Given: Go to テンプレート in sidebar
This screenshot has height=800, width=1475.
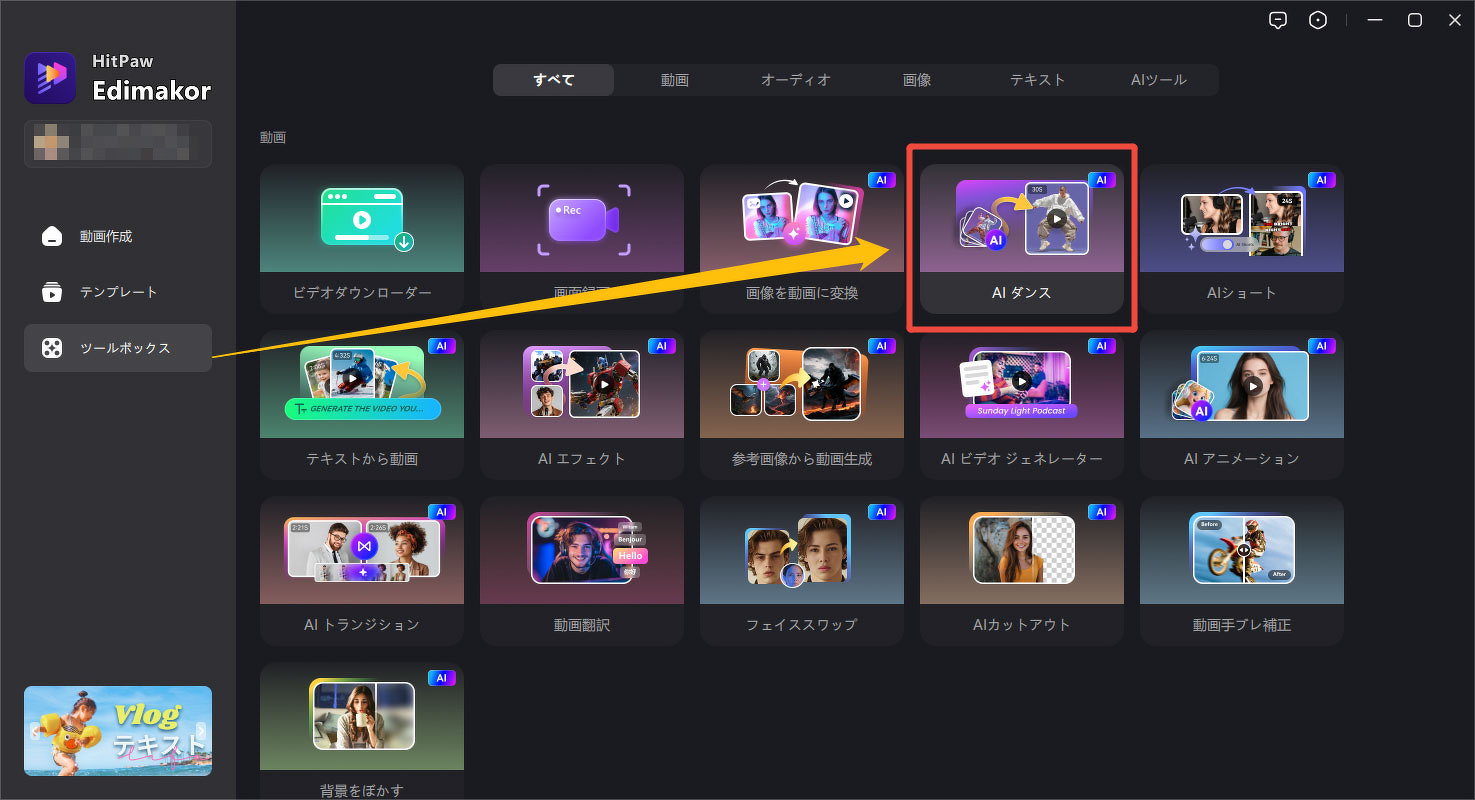Looking at the screenshot, I should (x=118, y=292).
